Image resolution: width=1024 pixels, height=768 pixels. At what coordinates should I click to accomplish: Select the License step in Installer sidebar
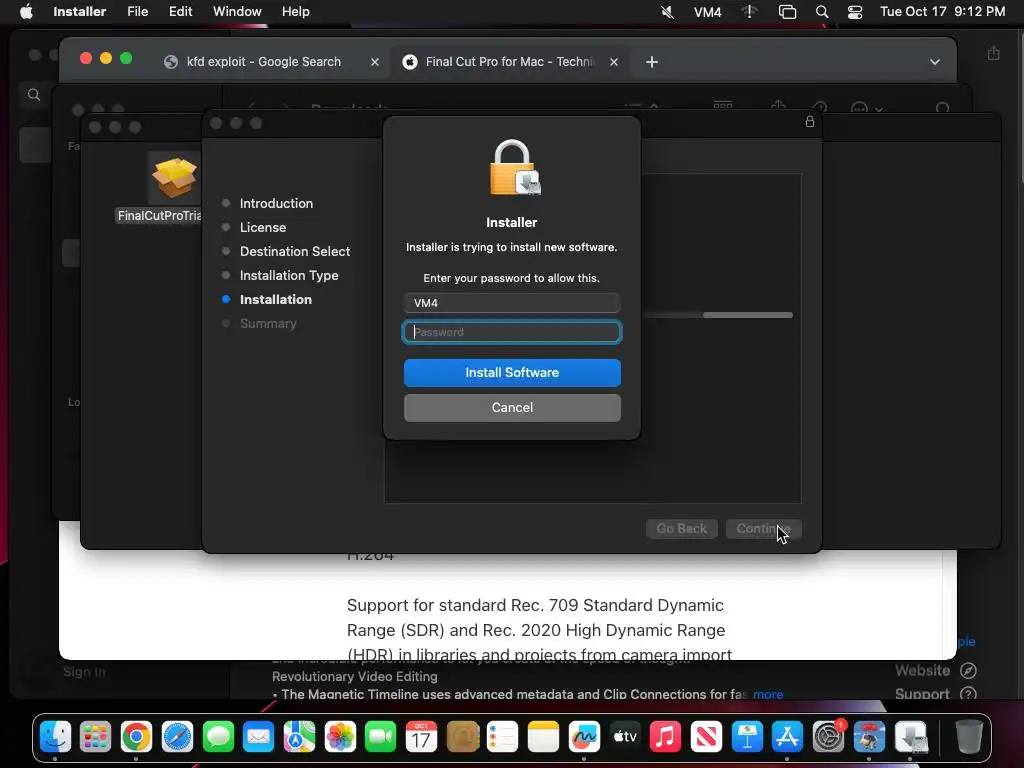(x=263, y=227)
